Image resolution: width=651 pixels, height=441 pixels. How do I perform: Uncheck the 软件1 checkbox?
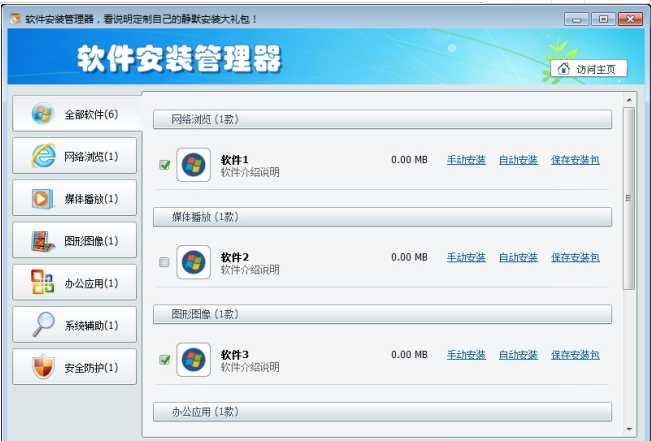(164, 165)
